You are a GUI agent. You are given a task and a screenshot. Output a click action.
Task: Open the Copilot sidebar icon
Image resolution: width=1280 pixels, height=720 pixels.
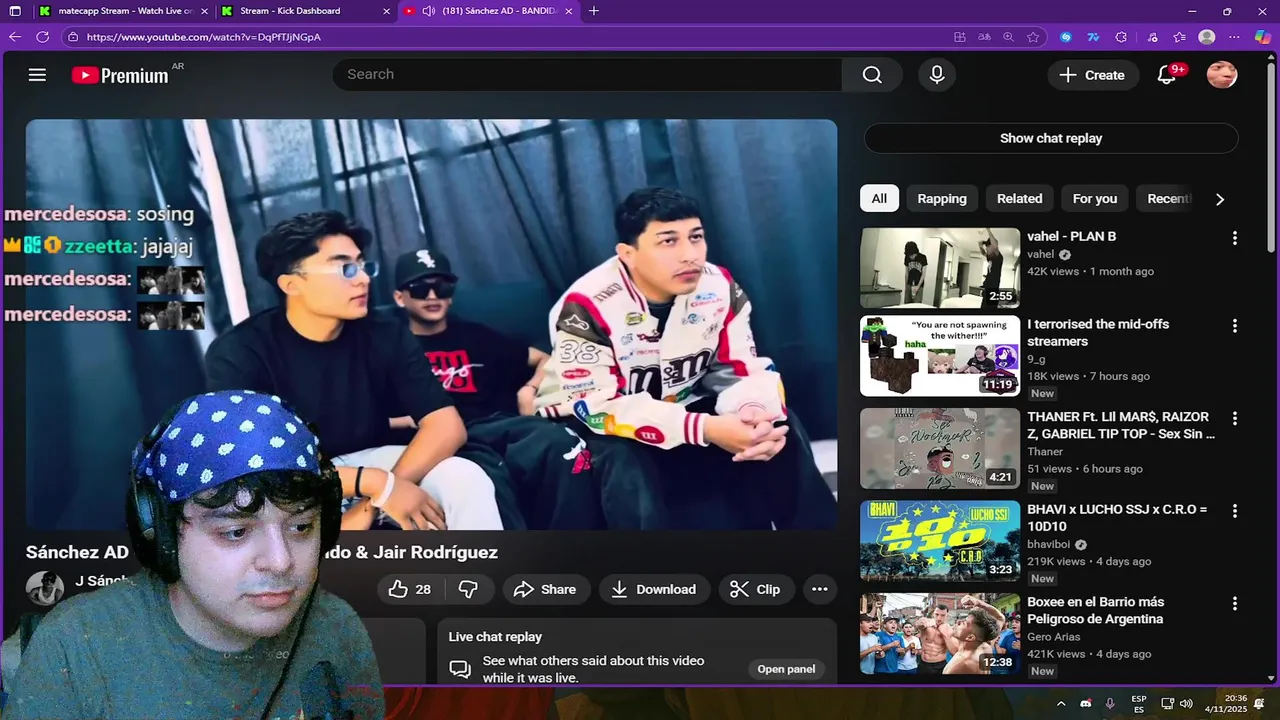[1263, 37]
